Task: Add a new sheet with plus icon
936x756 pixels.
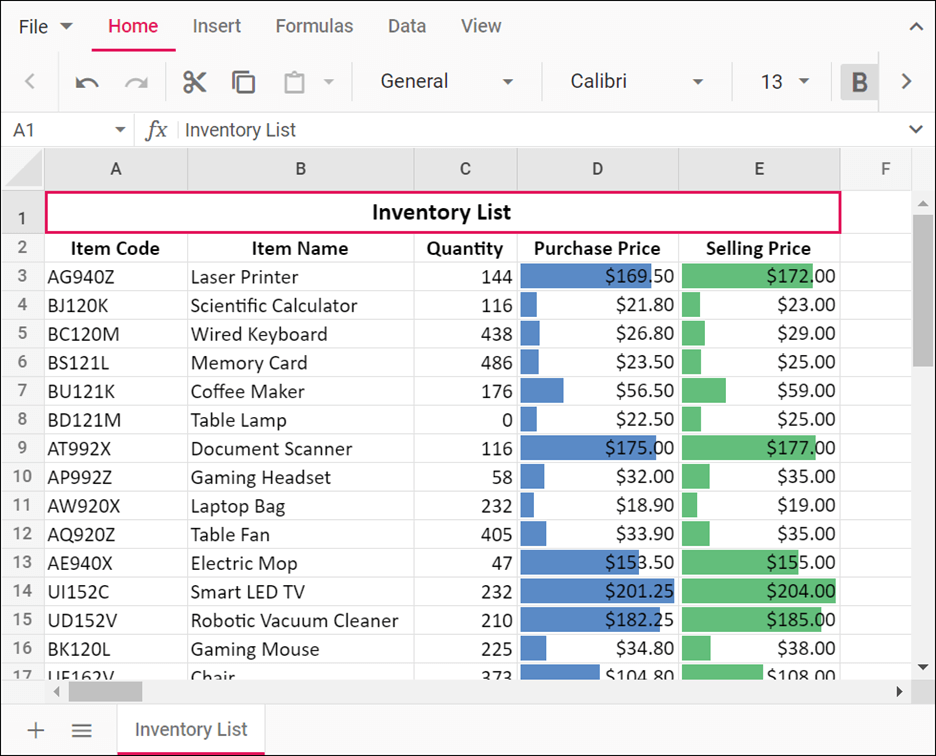Action: click(36, 730)
